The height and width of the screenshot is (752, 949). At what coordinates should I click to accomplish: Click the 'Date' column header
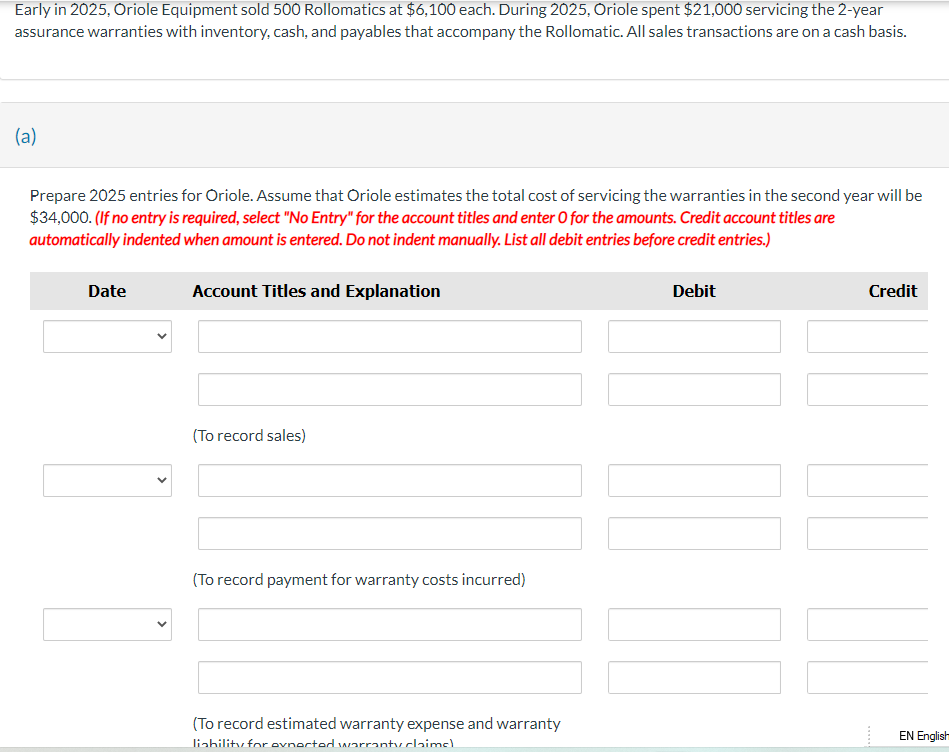point(107,291)
